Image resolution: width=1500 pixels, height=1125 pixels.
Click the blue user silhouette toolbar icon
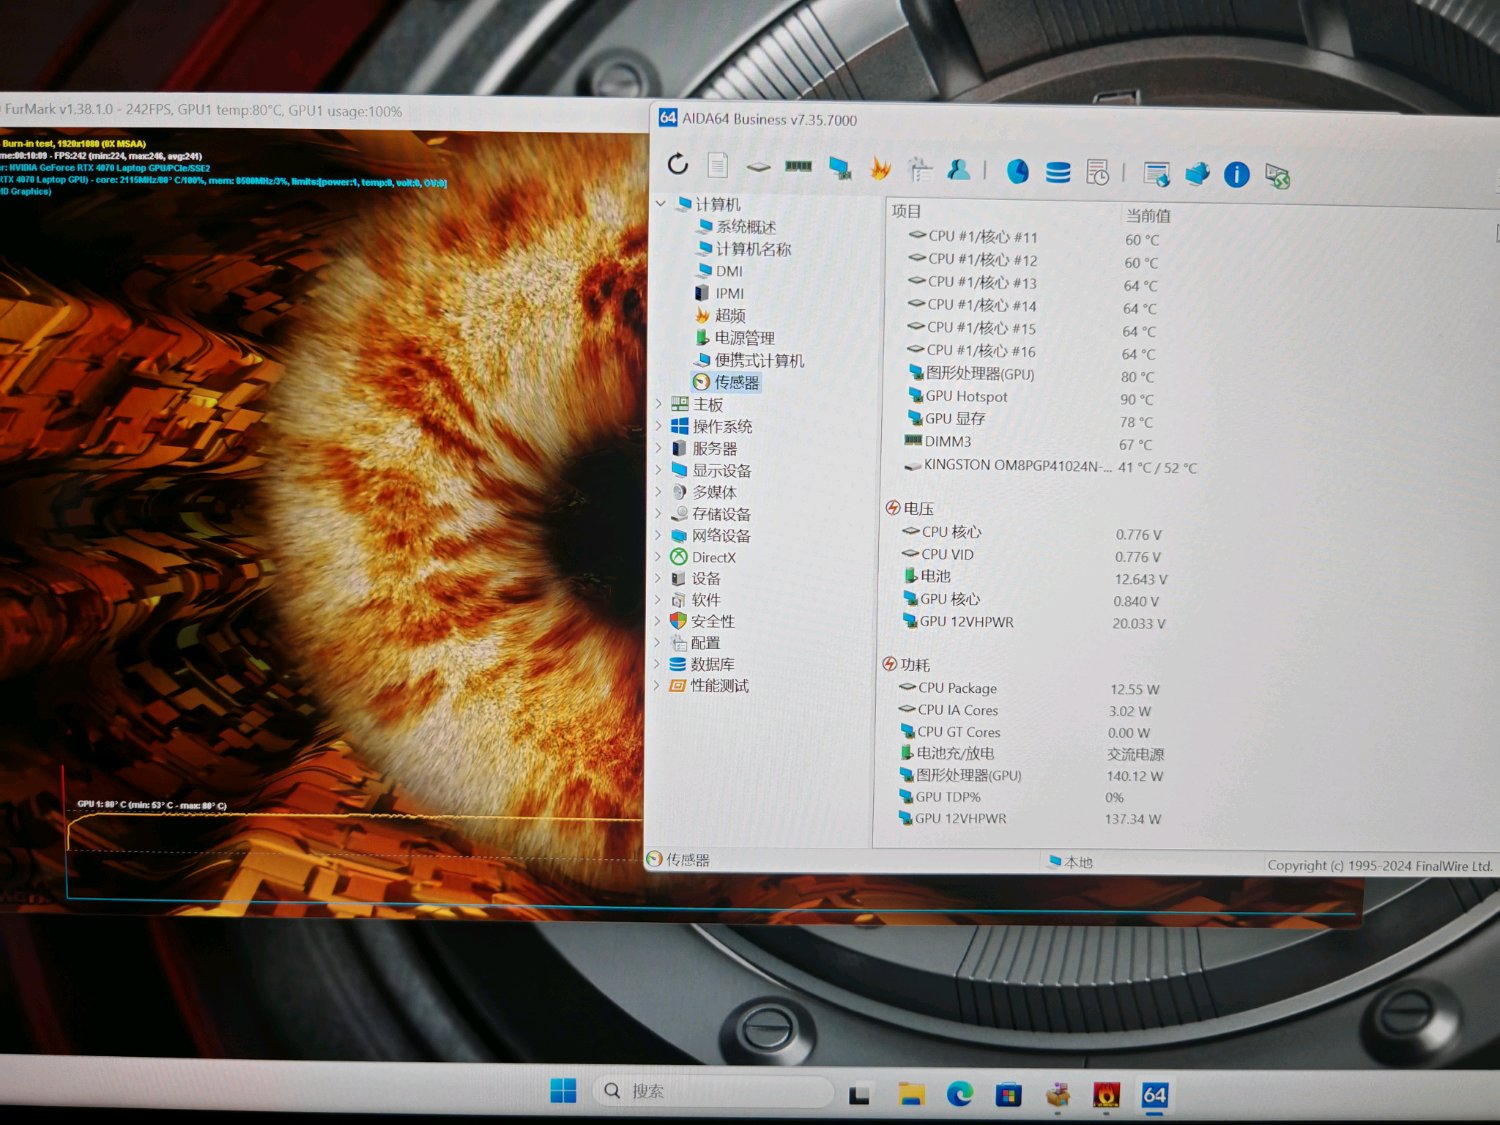coord(959,170)
